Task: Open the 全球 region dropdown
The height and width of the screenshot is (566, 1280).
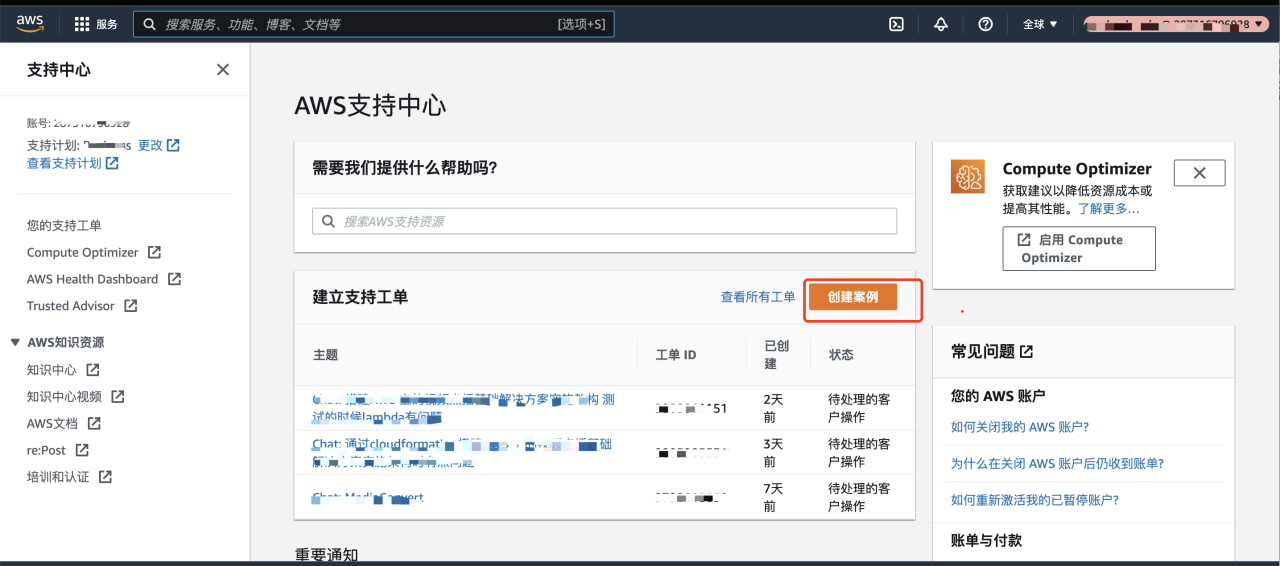Action: click(1040, 24)
